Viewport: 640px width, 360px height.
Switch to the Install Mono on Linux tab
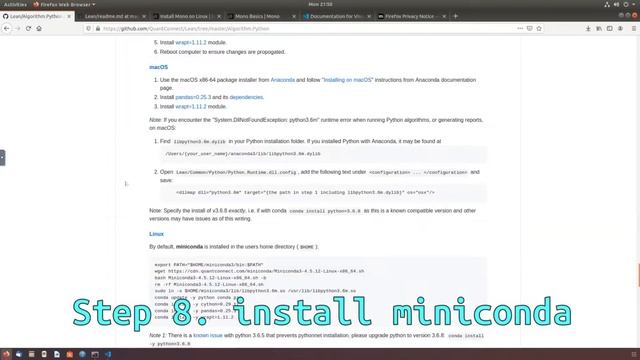[x=187, y=16]
